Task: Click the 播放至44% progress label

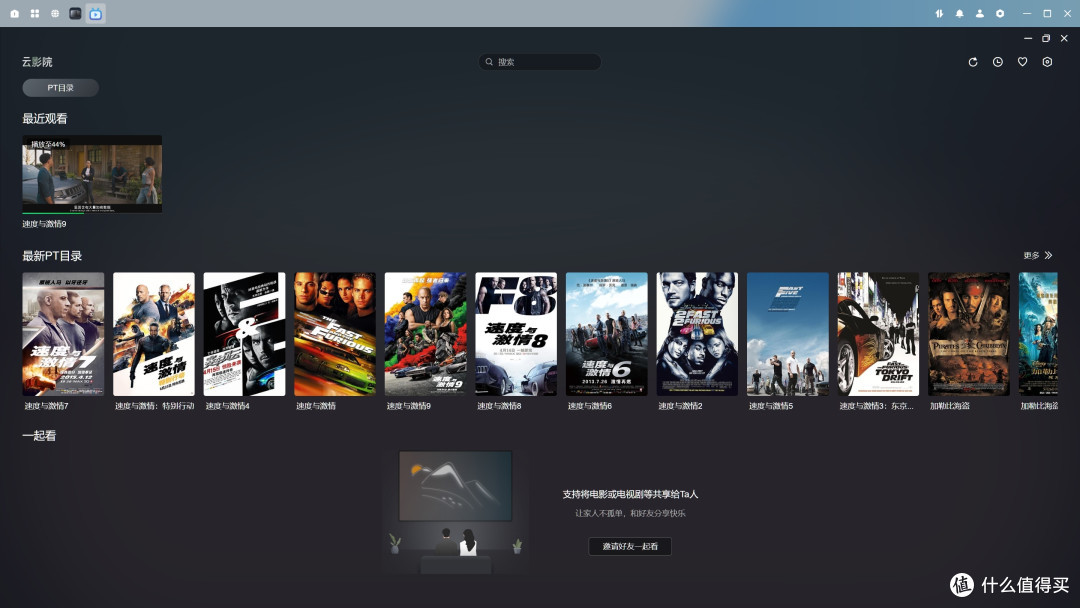Action: [48, 145]
